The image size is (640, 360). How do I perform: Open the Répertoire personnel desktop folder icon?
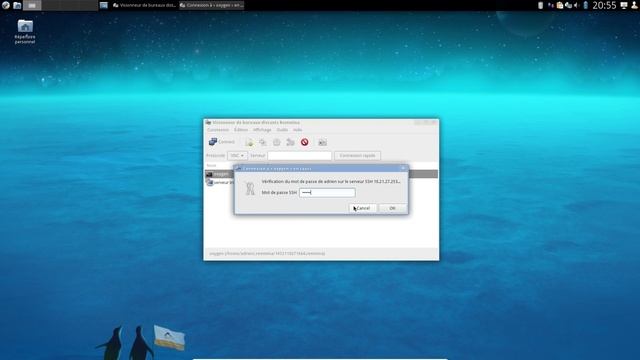click(25, 31)
